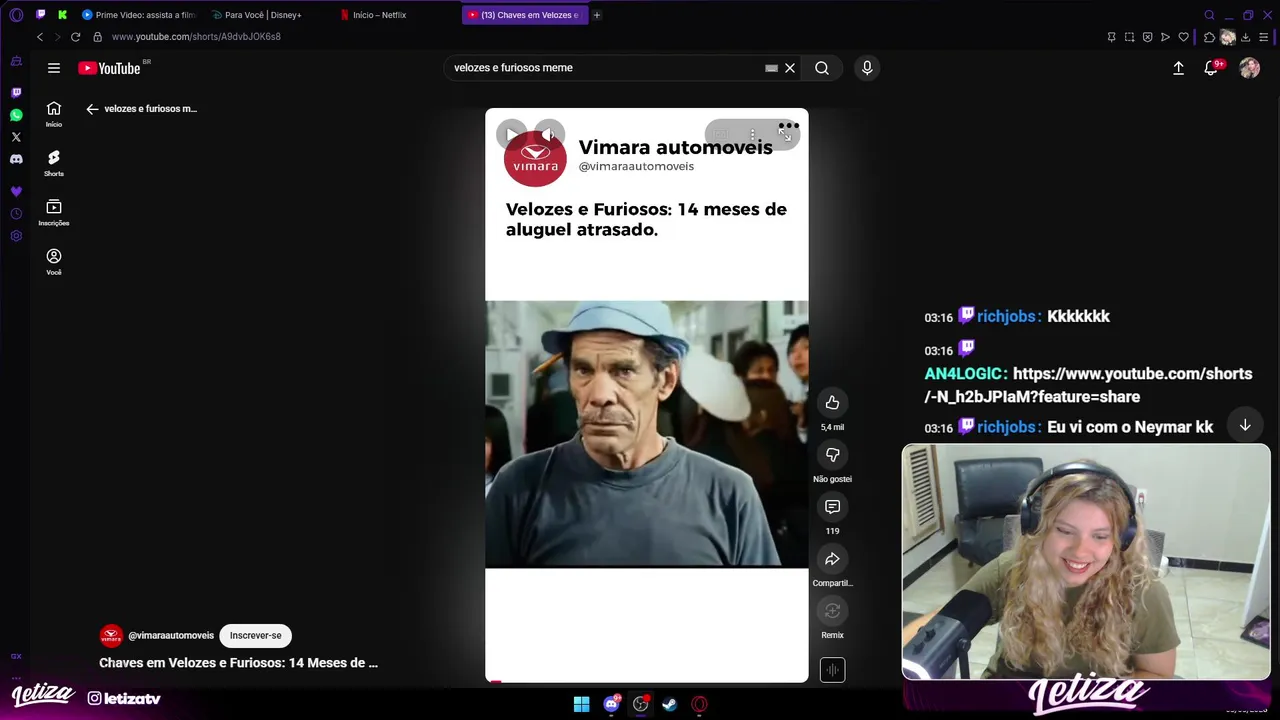Image resolution: width=1280 pixels, height=720 pixels.
Task: View site security padlock info
Action: 98,37
